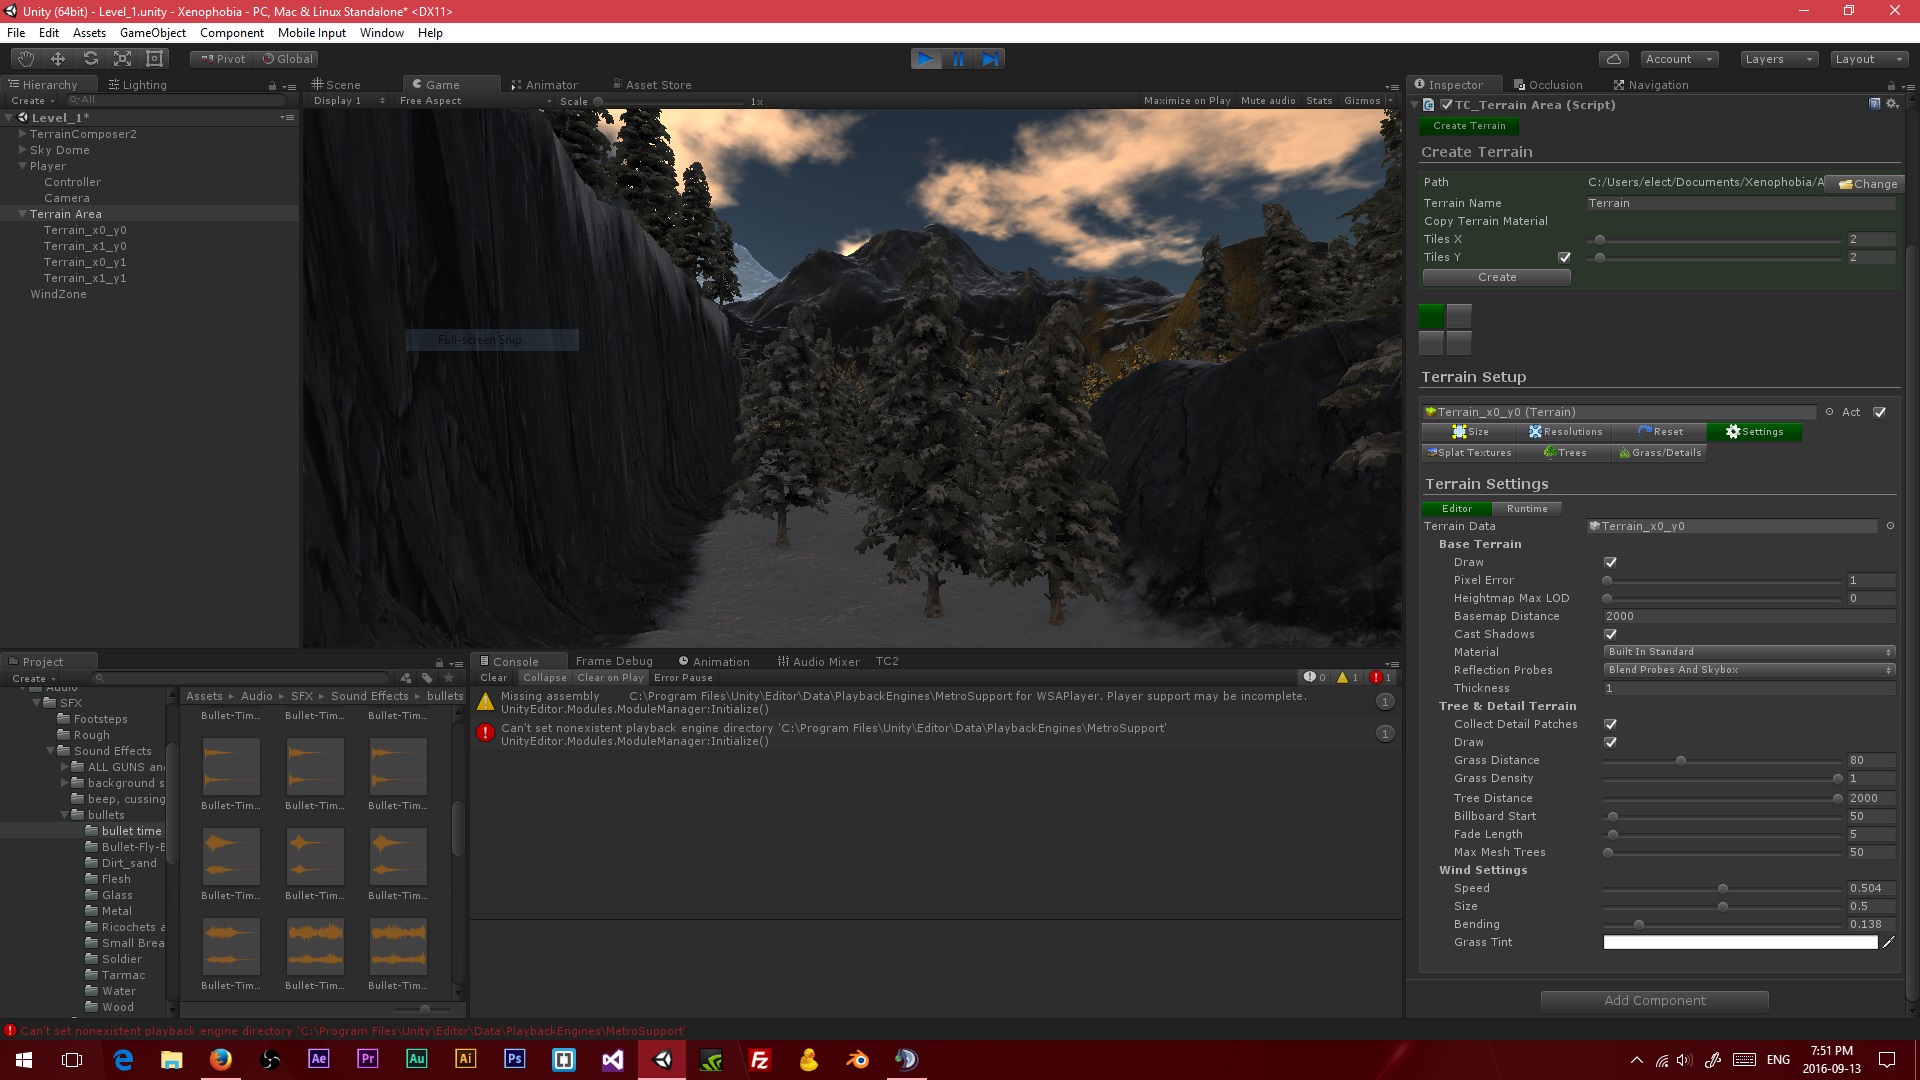This screenshot has width=1920, height=1080.
Task: Toggle the Act checkbox
Action: pyautogui.click(x=1879, y=412)
